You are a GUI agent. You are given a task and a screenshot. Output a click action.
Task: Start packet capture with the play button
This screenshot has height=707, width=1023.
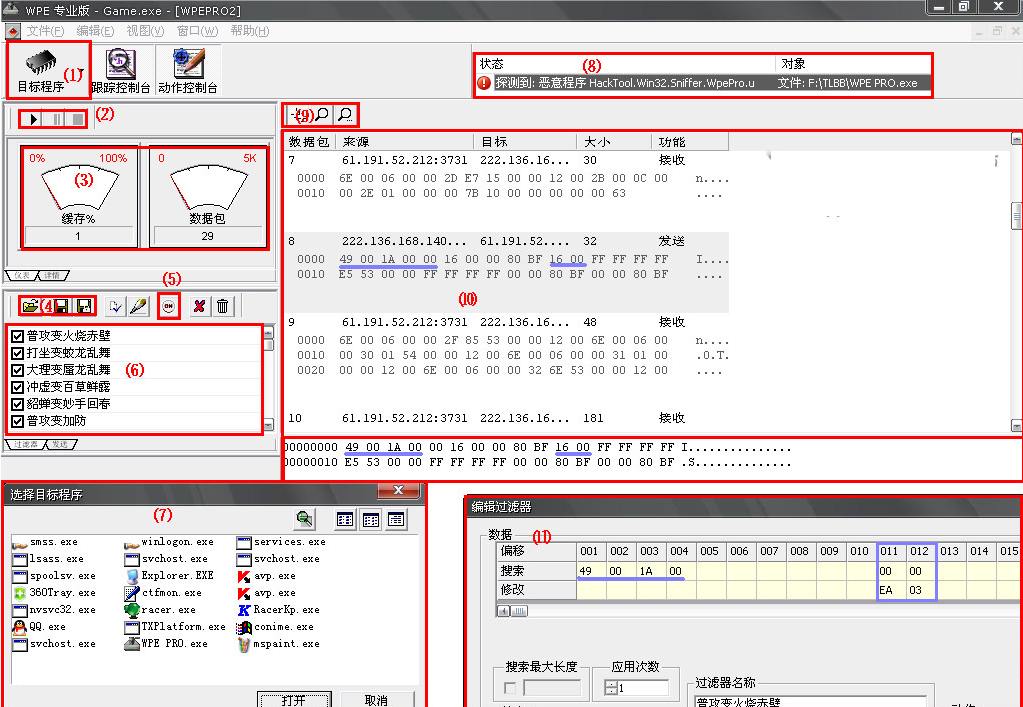(33, 119)
